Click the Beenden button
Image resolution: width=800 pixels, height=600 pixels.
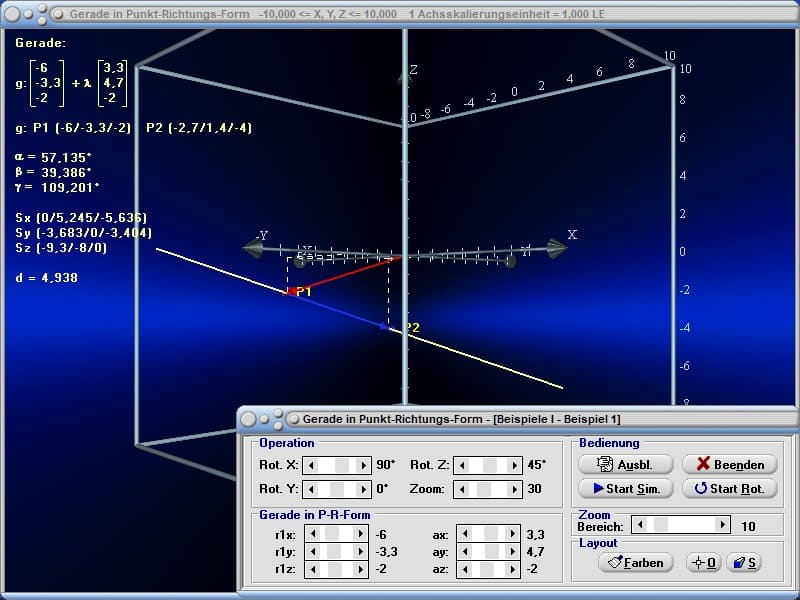(x=730, y=464)
